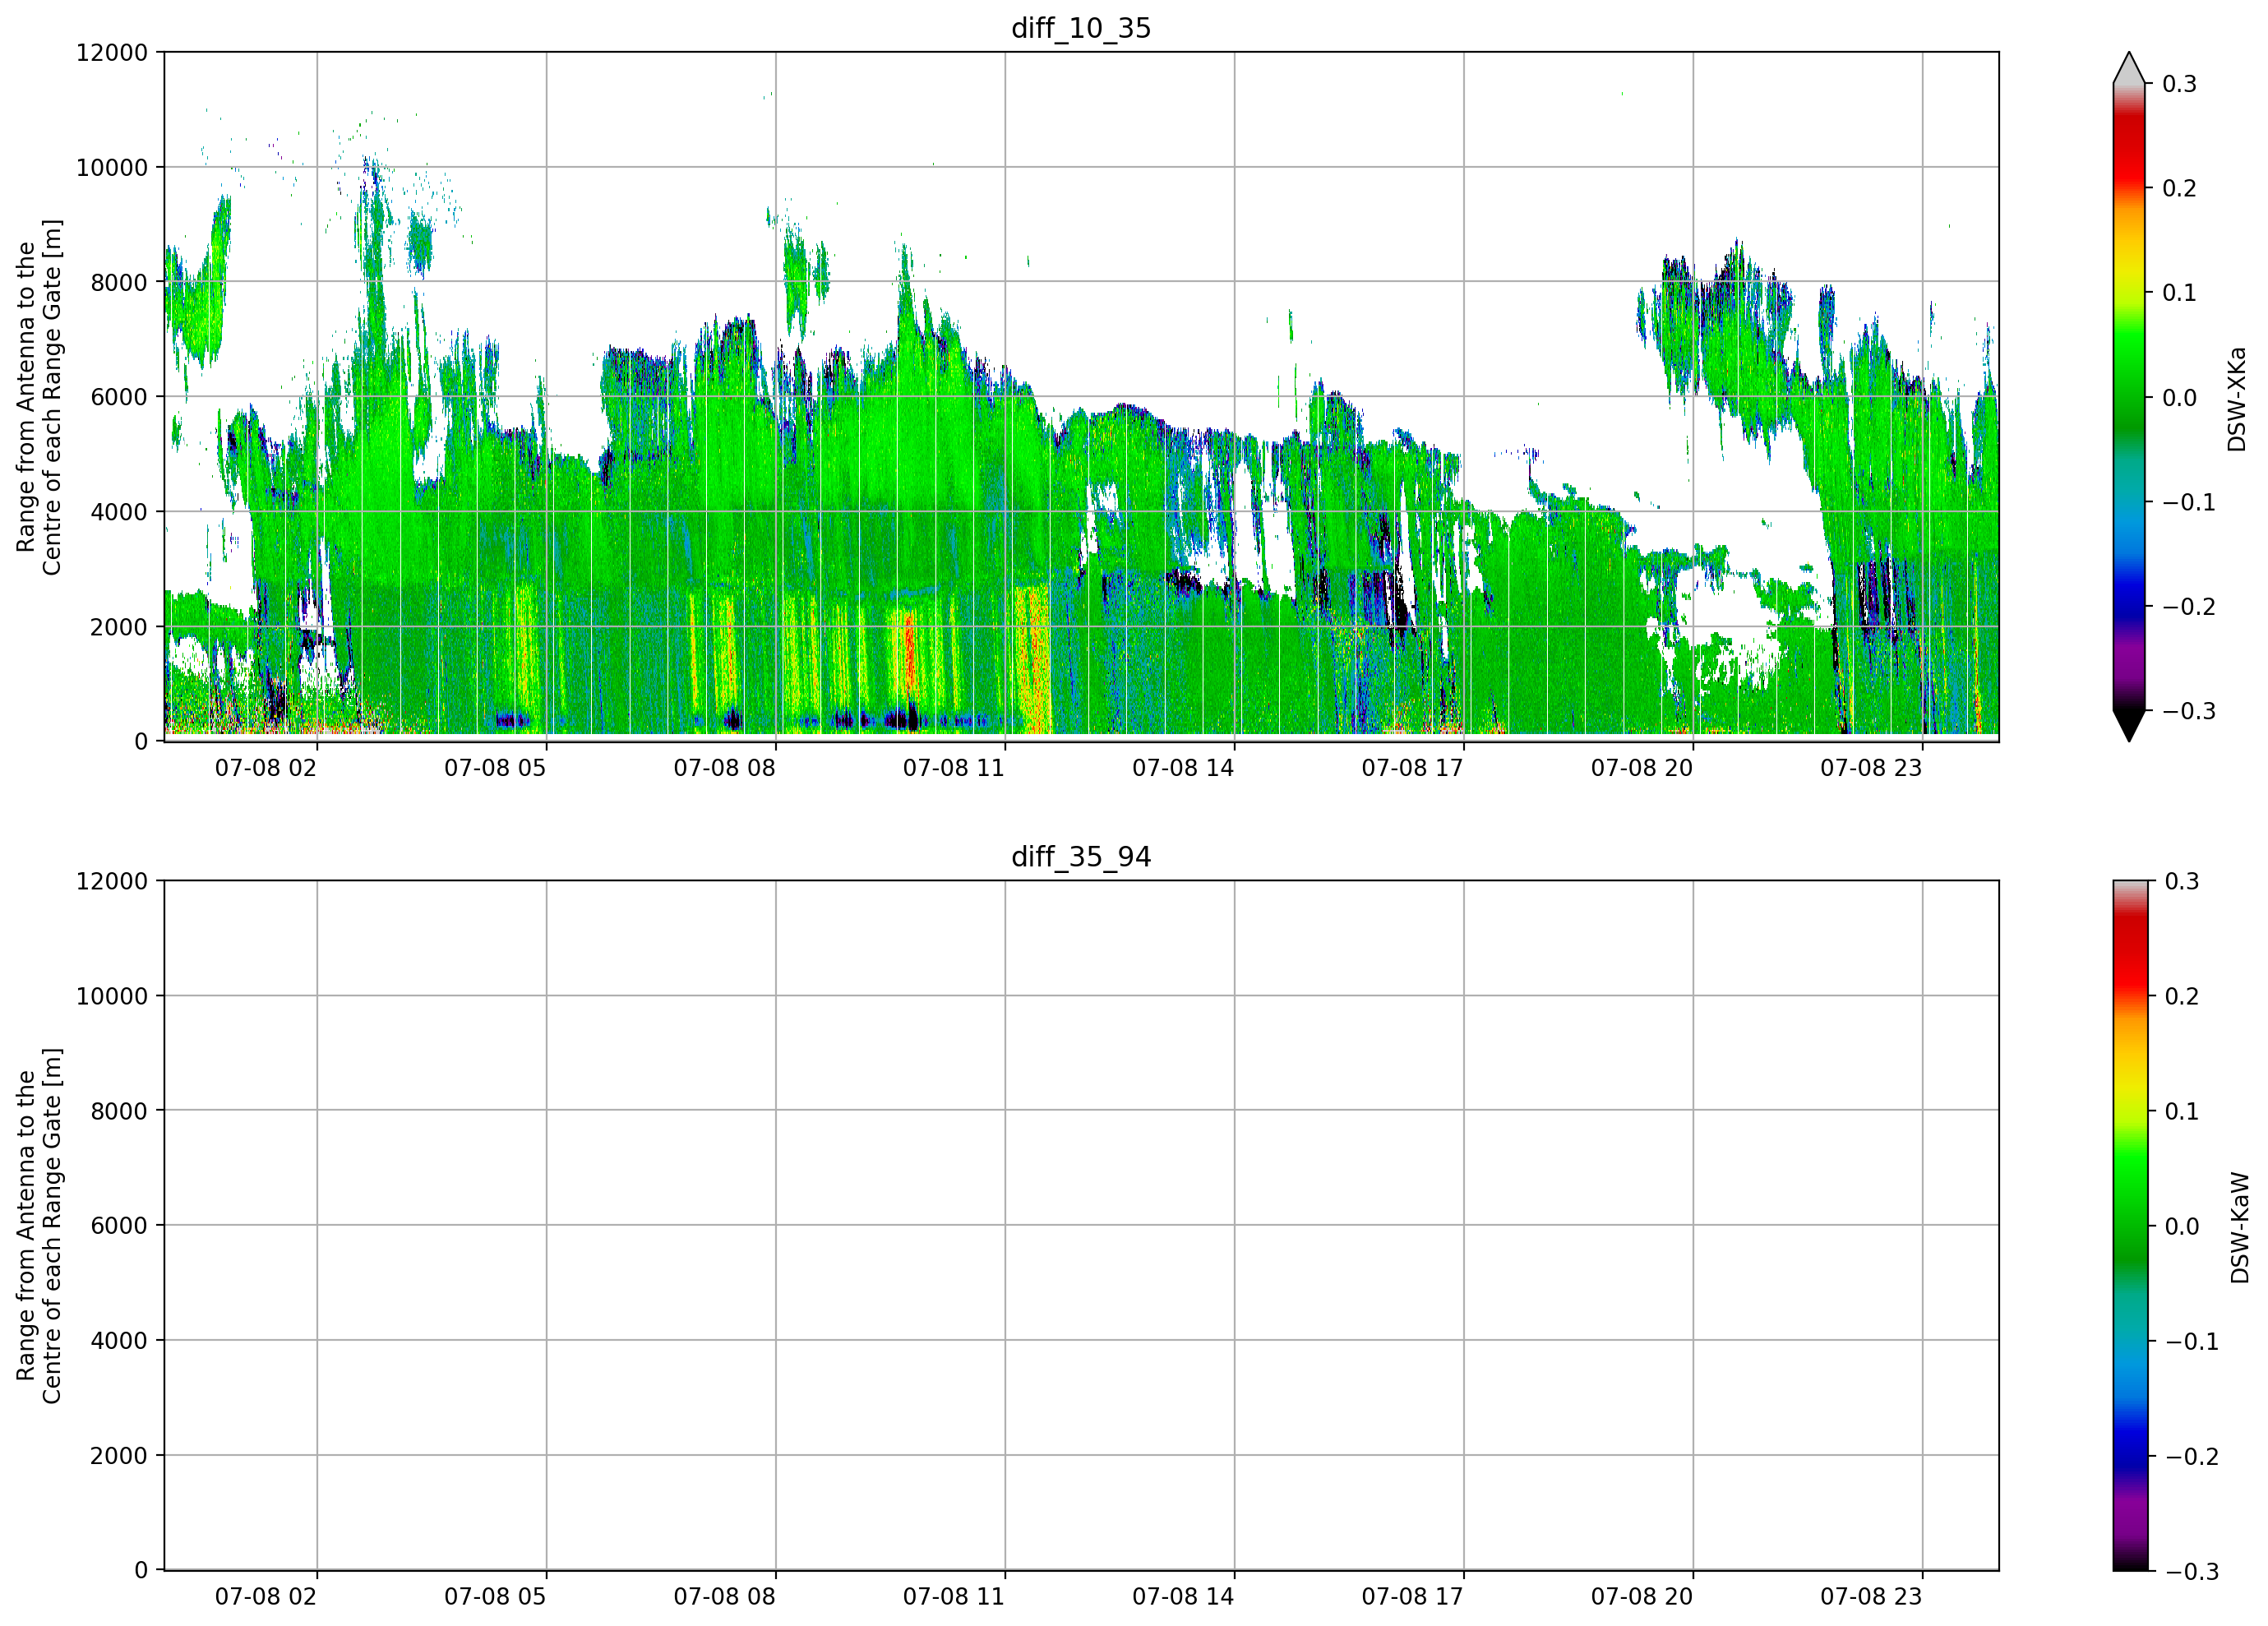Click "07-08 08" tick under diff_10_35 plot

click(x=725, y=768)
